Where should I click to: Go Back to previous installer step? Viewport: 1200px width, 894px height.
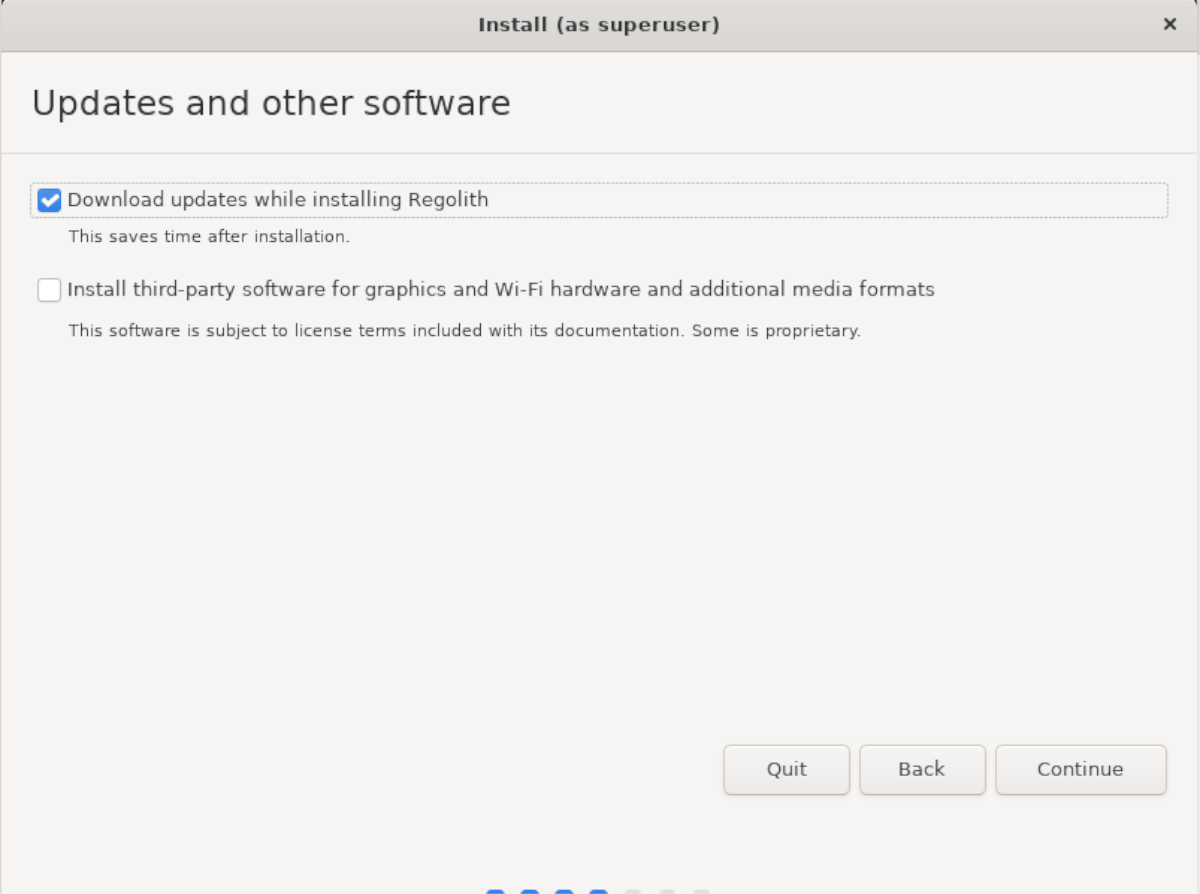(x=922, y=769)
